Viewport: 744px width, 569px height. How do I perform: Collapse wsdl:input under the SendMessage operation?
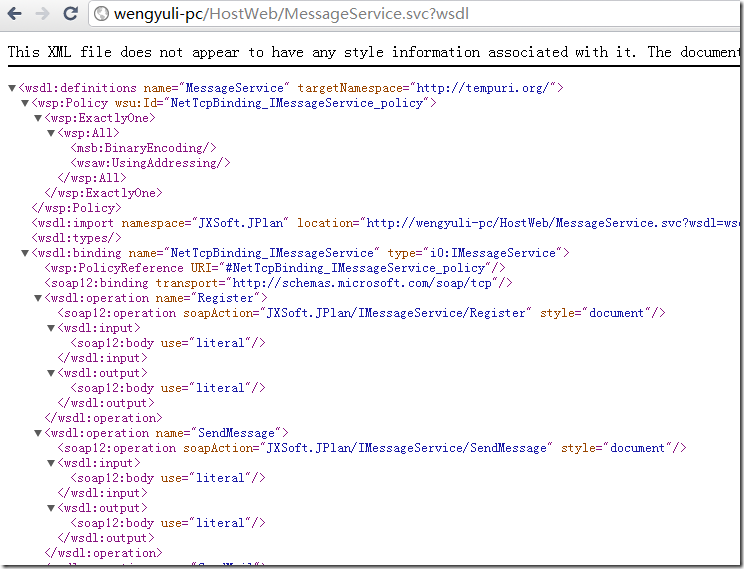pos(51,463)
